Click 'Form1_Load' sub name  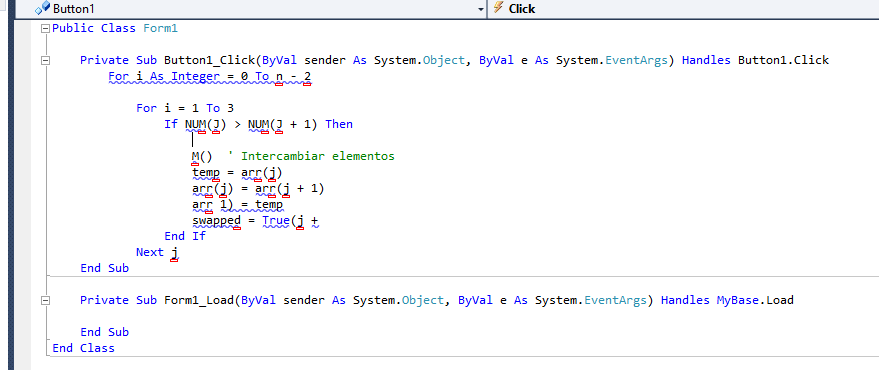click(198, 300)
